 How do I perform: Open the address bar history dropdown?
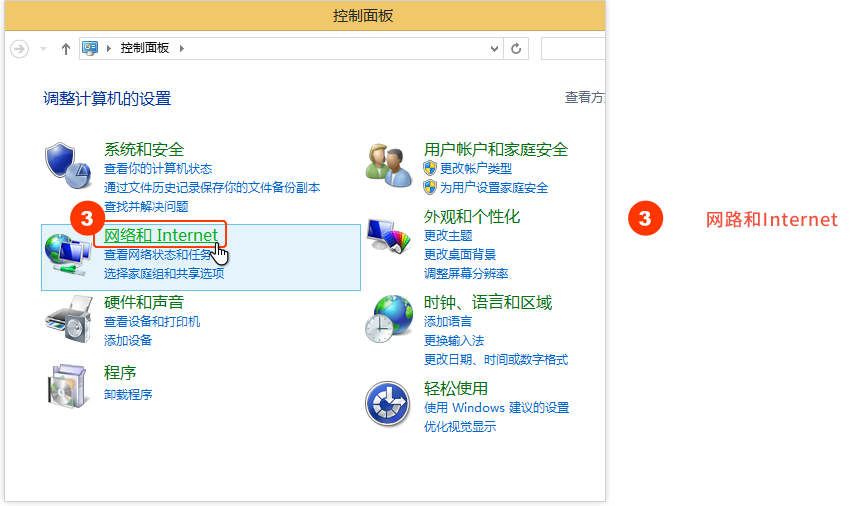pos(495,48)
